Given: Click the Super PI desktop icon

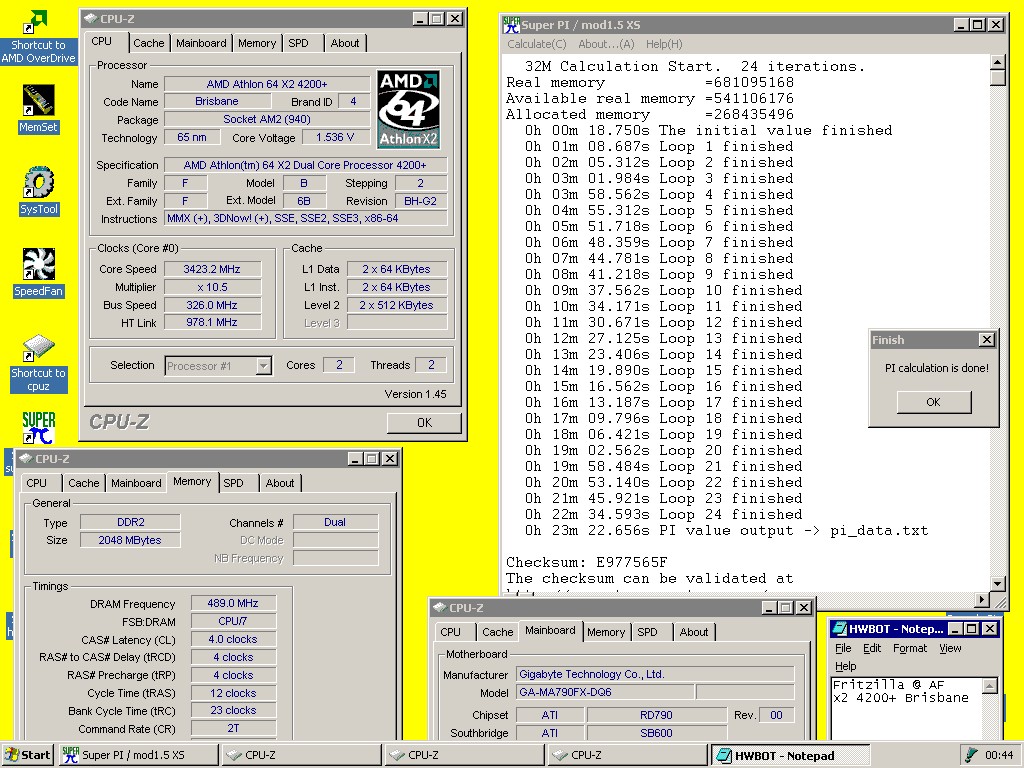Looking at the screenshot, I should (x=38, y=428).
